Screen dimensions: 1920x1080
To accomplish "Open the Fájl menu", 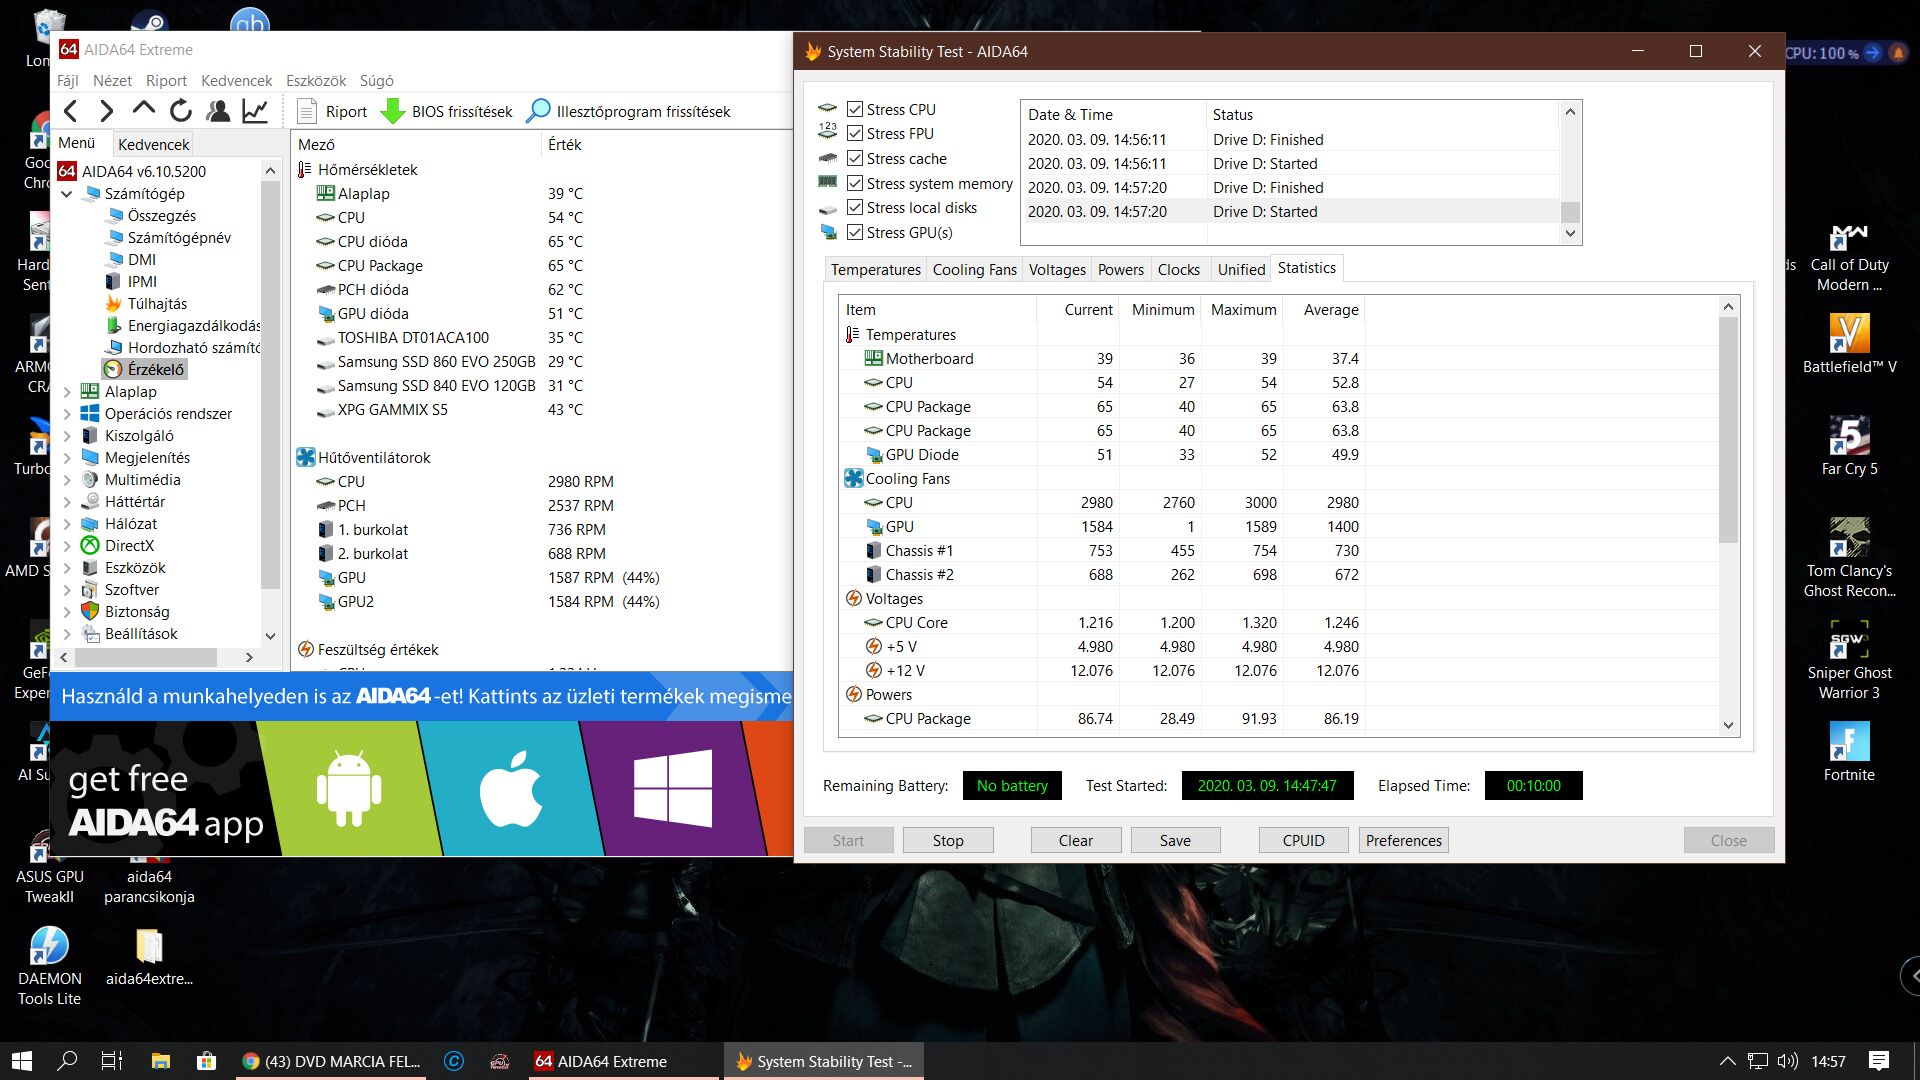I will (x=68, y=80).
